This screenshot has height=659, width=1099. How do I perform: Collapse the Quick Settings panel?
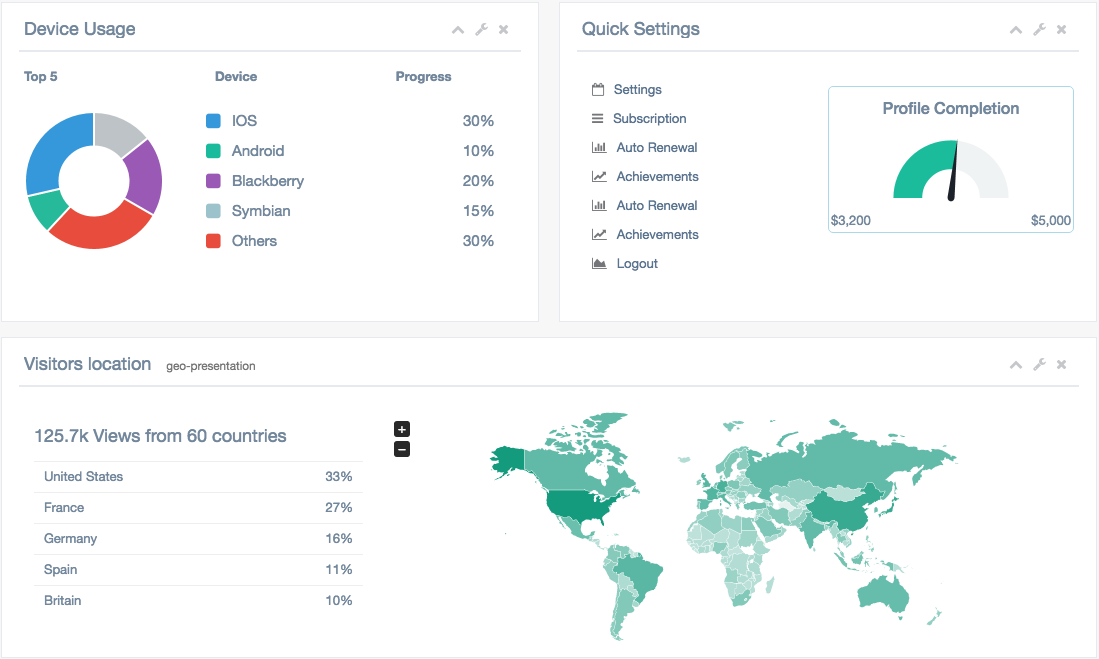[1016, 30]
